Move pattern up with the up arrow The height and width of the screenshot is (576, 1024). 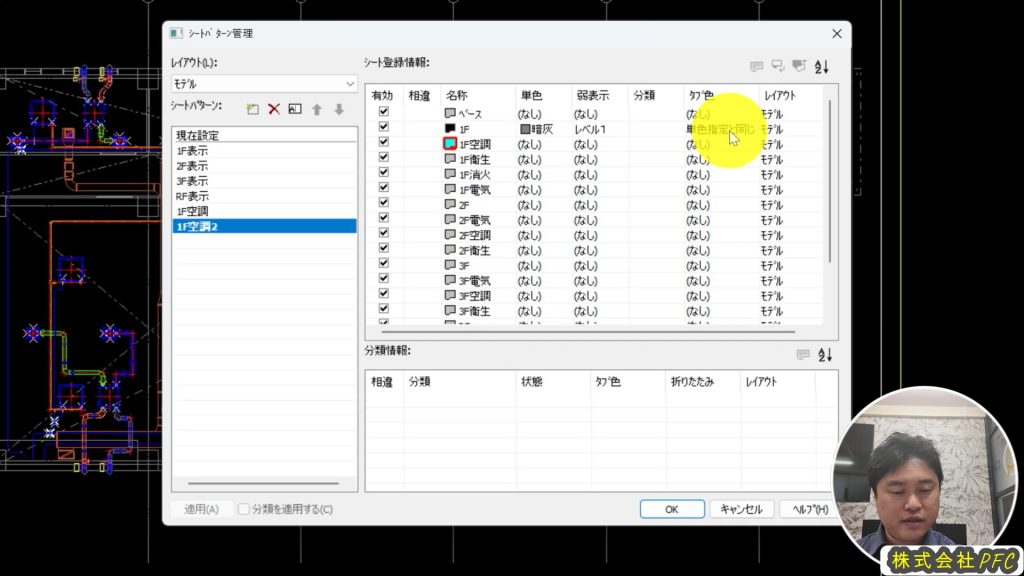coord(317,109)
